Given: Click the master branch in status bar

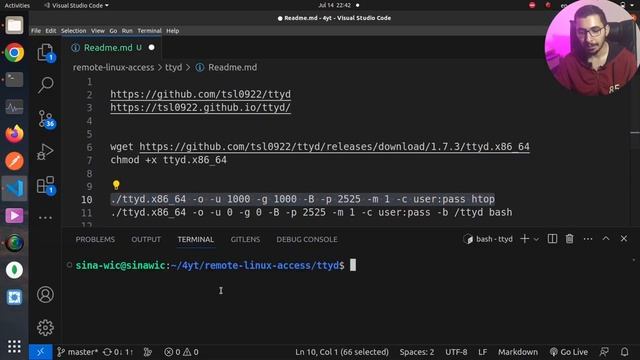Looking at the screenshot, I should [x=77, y=352].
